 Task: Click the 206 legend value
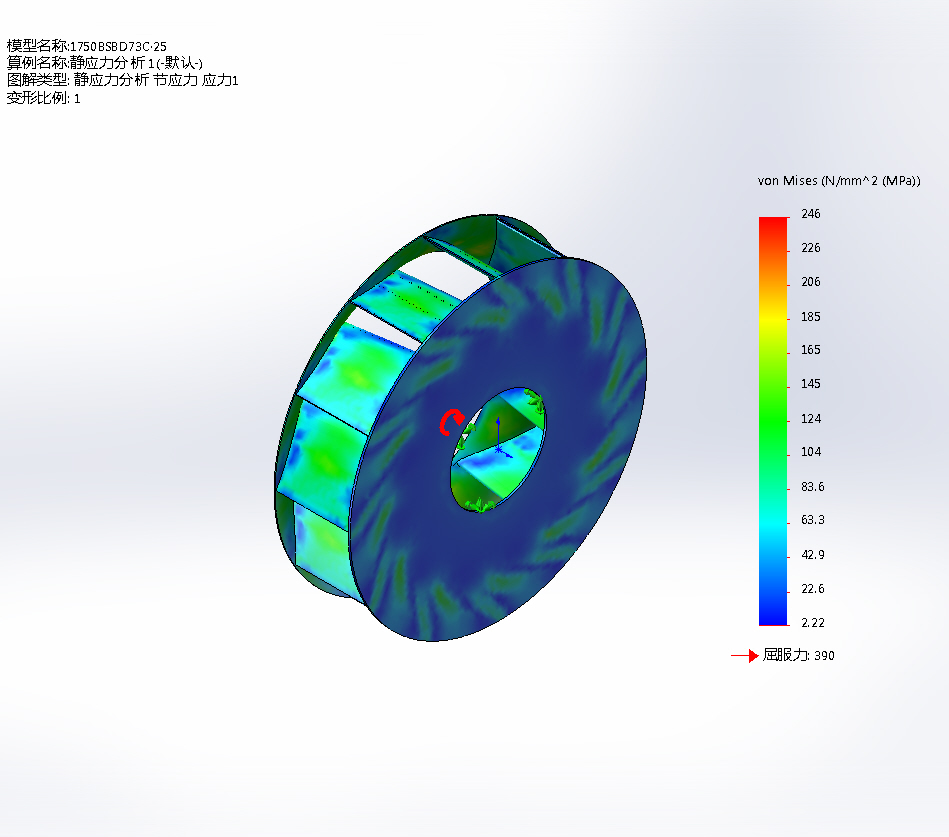810,282
